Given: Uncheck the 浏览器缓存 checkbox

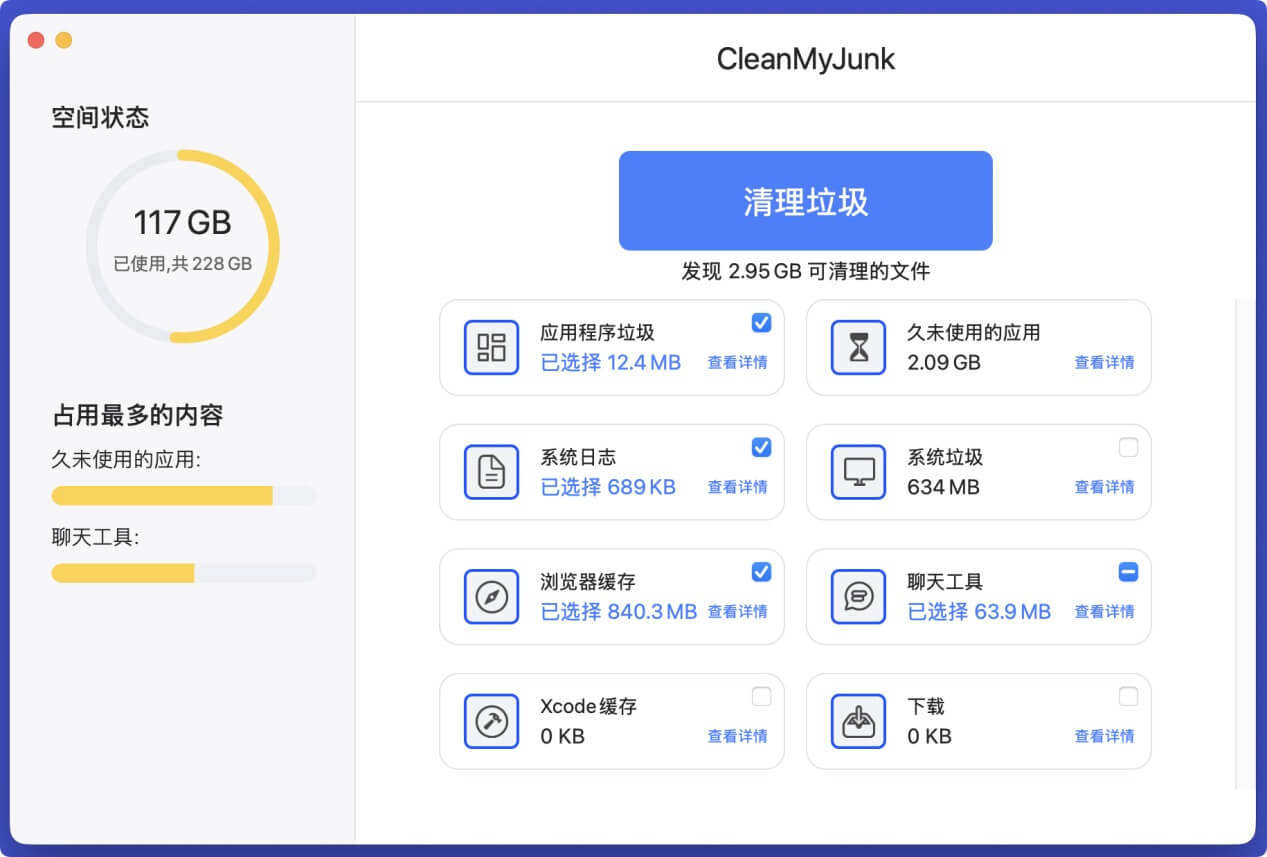Looking at the screenshot, I should point(761,572).
